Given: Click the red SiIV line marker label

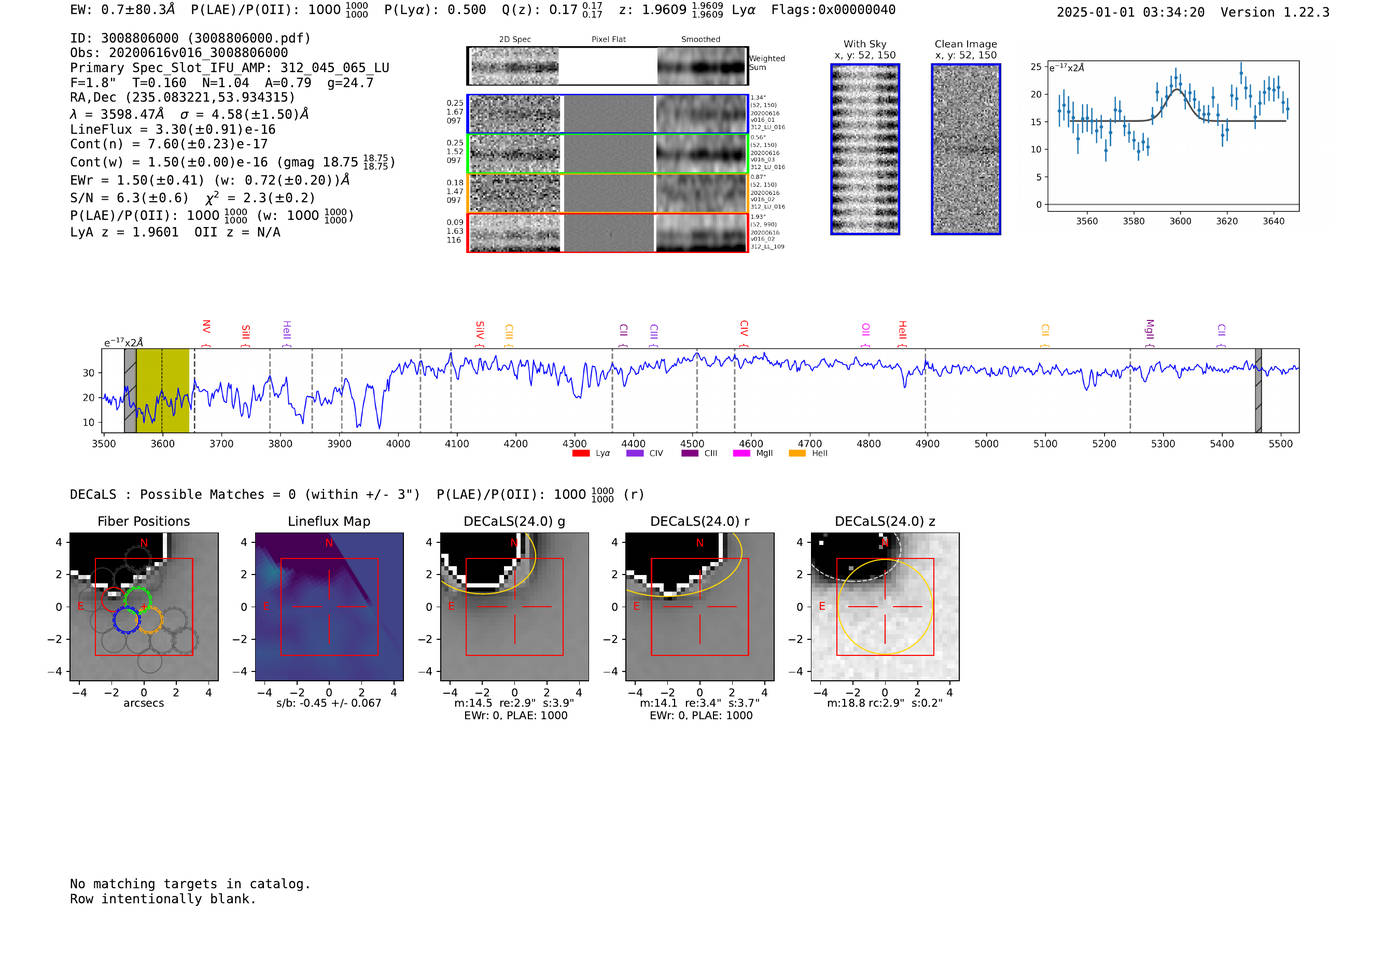Looking at the screenshot, I should tap(480, 329).
